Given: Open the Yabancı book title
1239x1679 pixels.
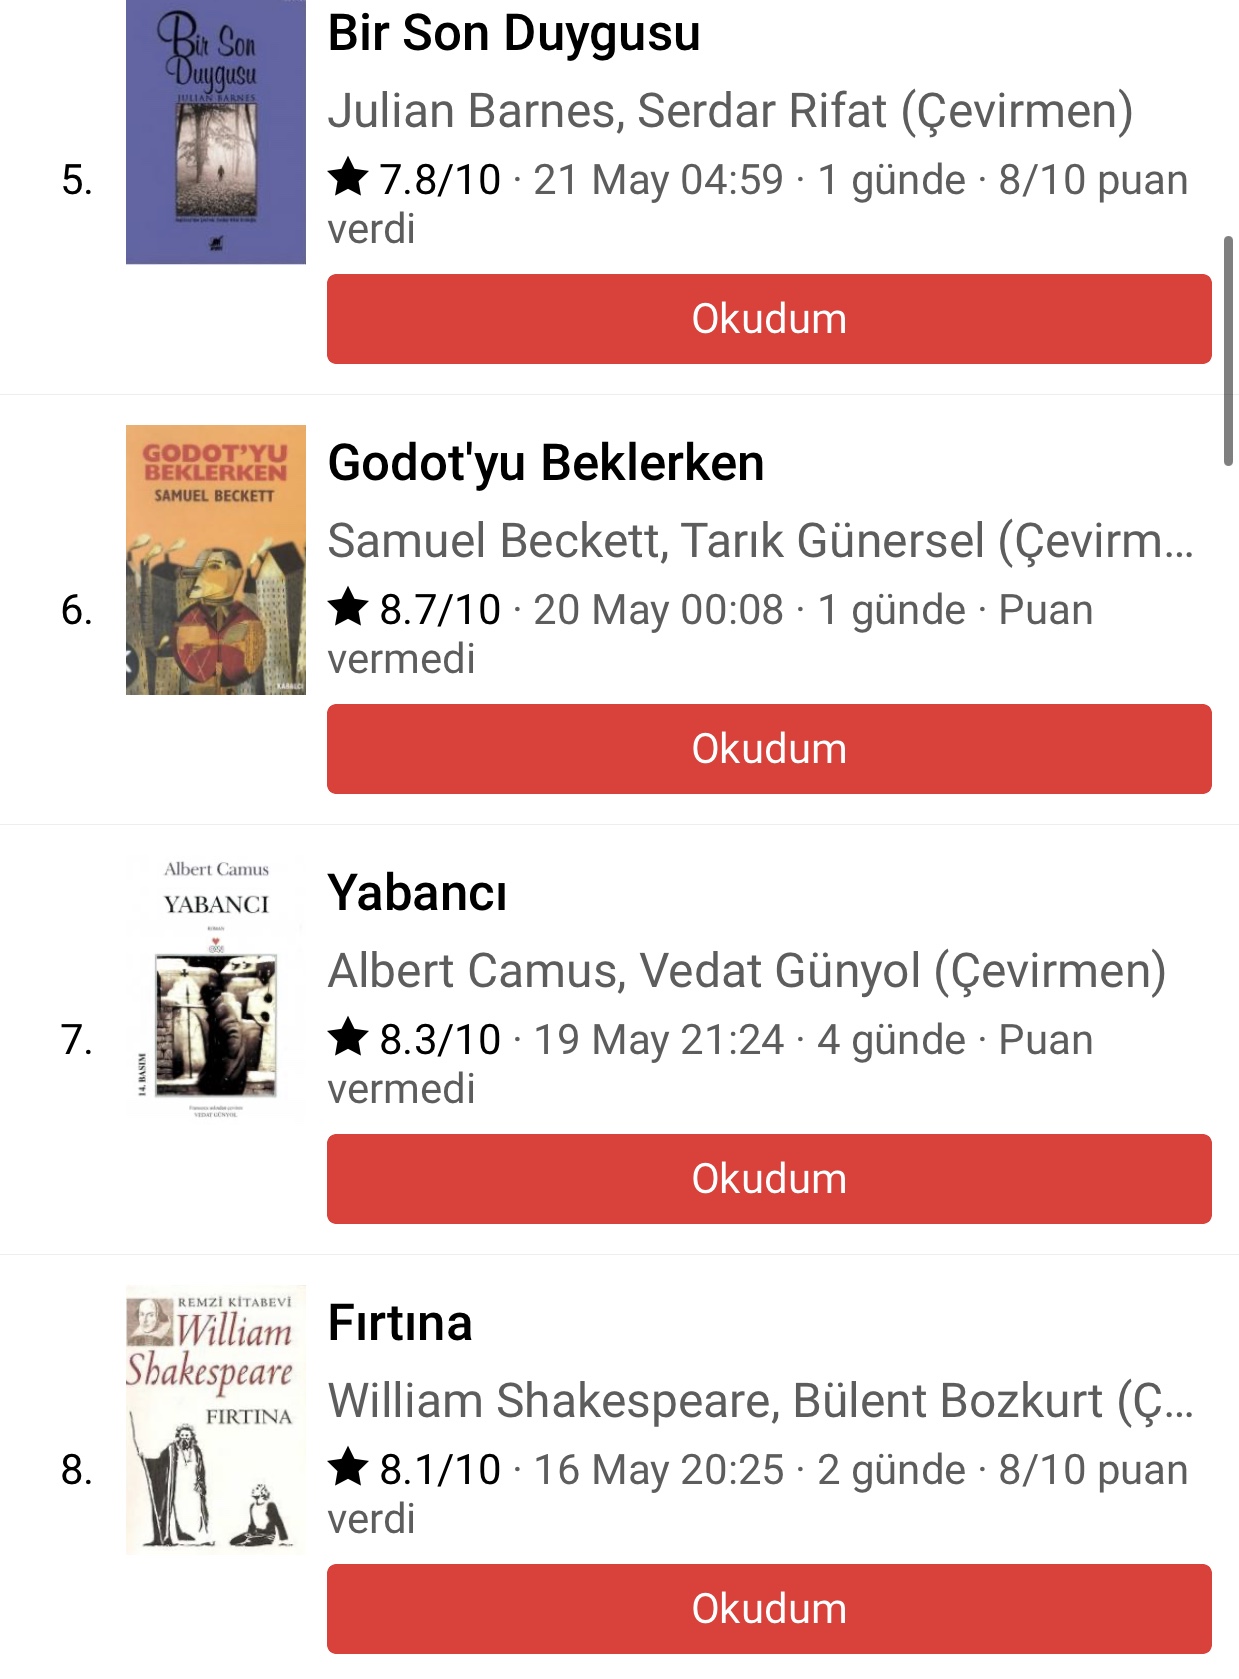Looking at the screenshot, I should click(417, 893).
